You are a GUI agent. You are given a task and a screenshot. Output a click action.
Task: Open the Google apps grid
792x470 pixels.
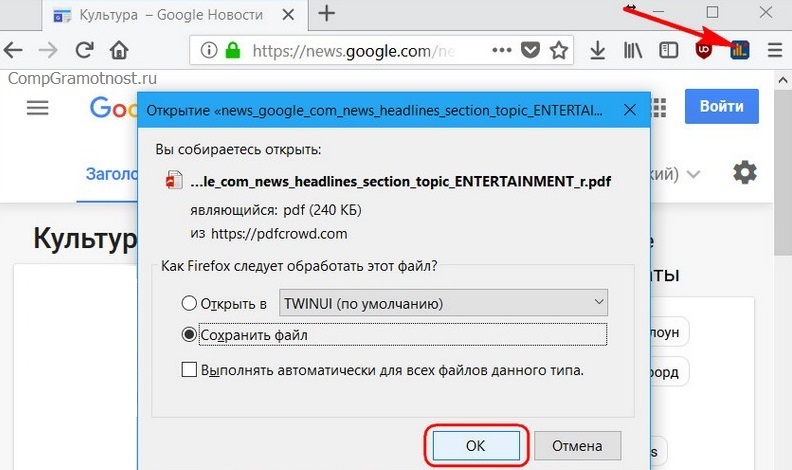point(659,108)
